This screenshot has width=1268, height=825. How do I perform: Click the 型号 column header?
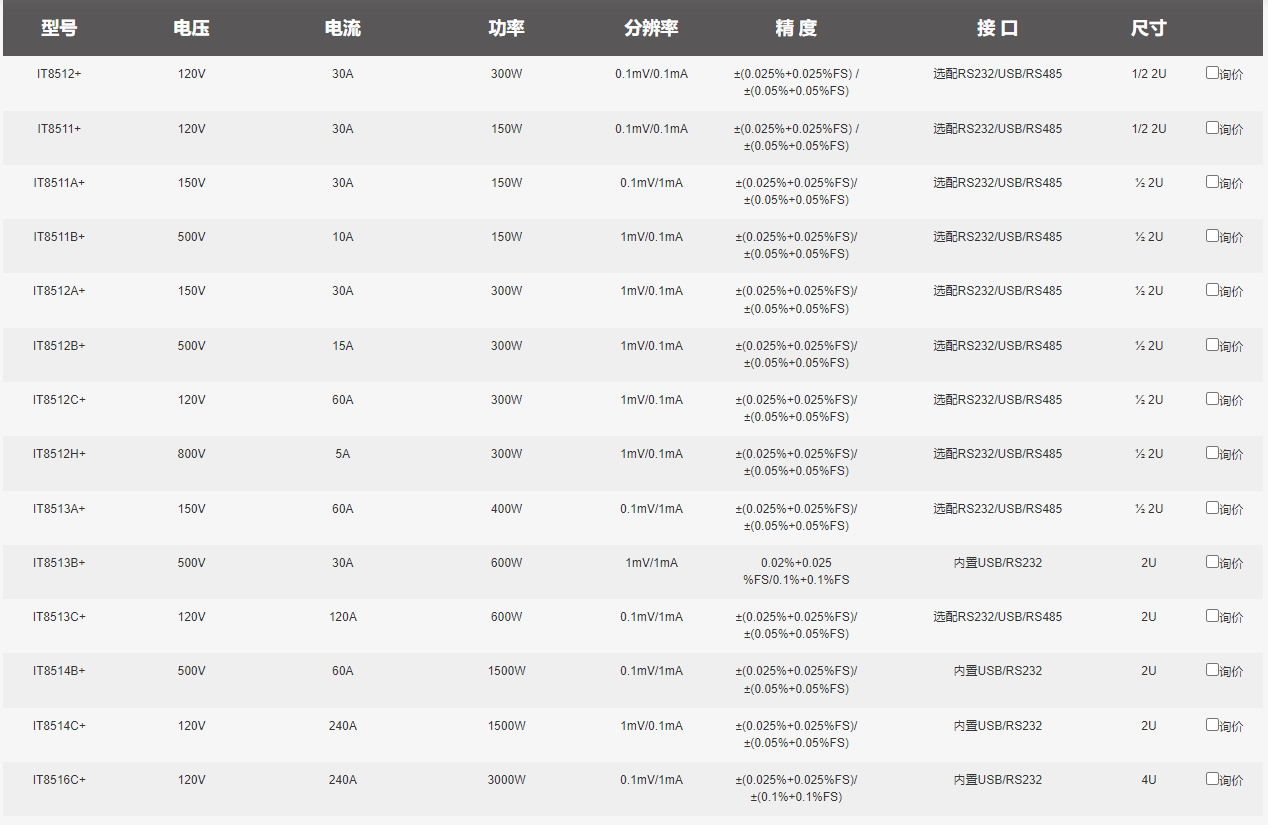(59, 28)
